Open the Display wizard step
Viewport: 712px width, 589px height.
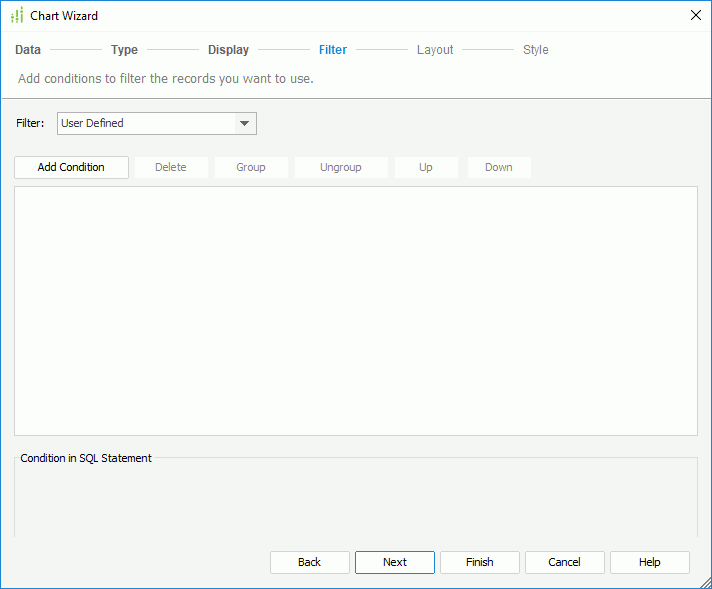click(x=228, y=50)
